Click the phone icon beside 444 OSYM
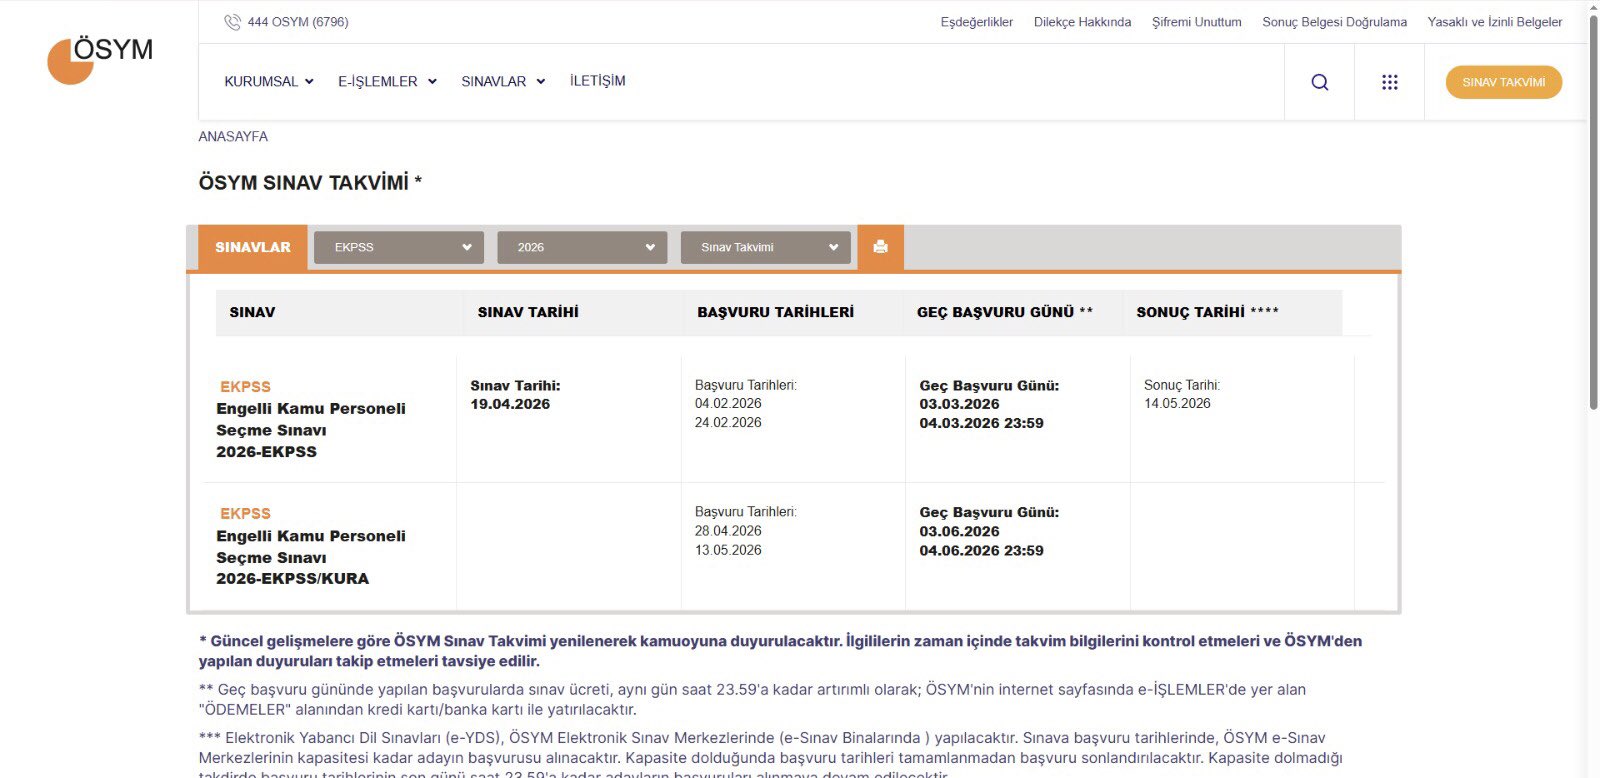The width and height of the screenshot is (1600, 778). [x=232, y=22]
